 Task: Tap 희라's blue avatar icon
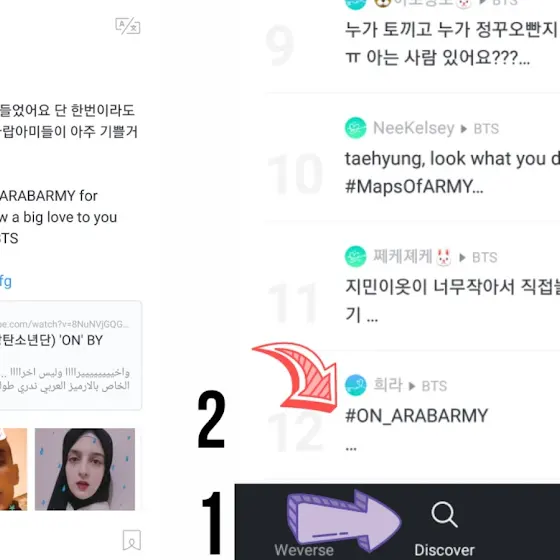355,385
